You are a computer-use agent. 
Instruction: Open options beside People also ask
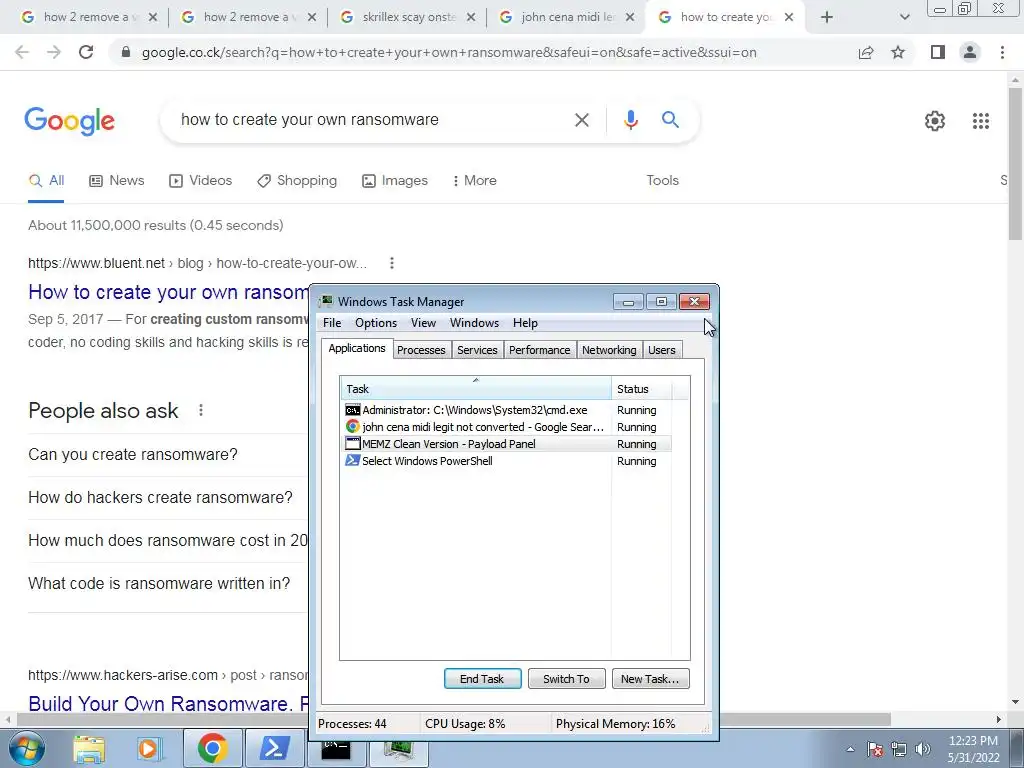200,410
